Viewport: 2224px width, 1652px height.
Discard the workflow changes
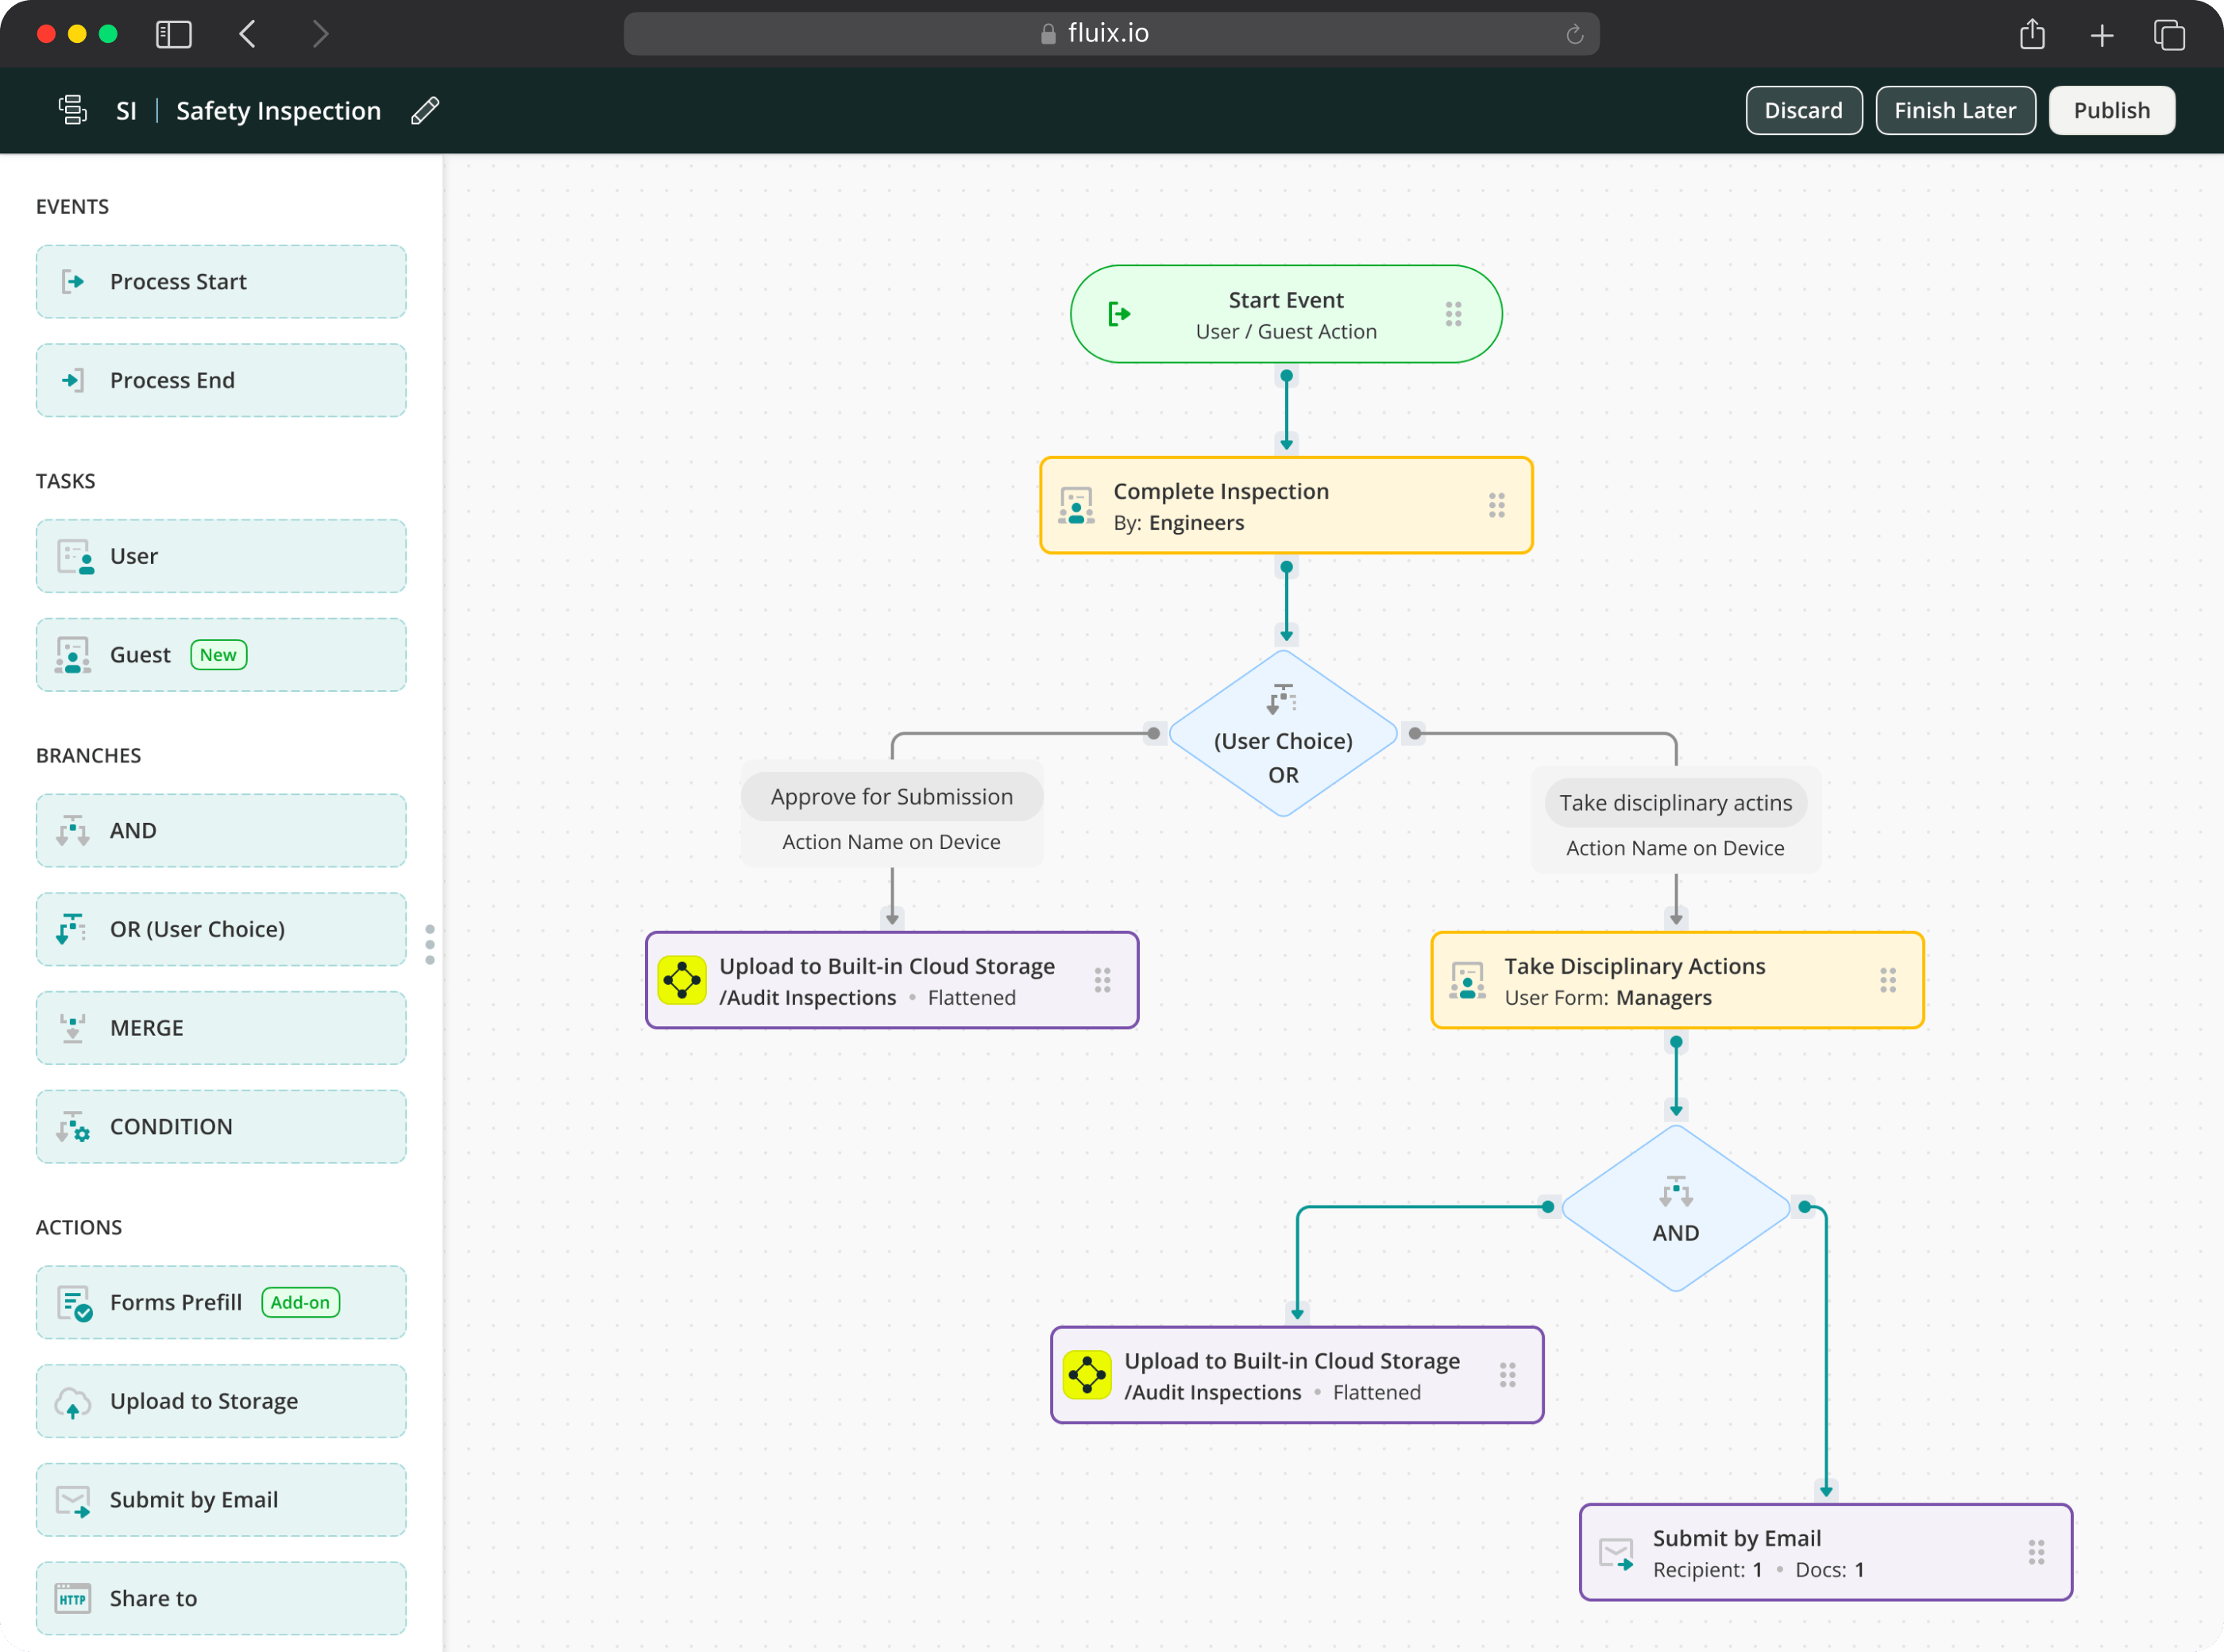coord(1803,110)
